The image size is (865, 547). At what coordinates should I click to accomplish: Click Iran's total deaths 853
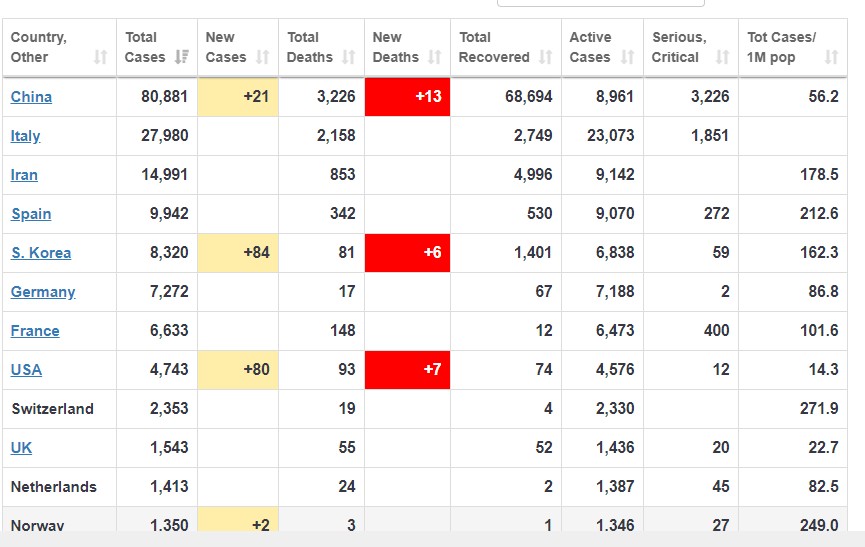tap(343, 175)
